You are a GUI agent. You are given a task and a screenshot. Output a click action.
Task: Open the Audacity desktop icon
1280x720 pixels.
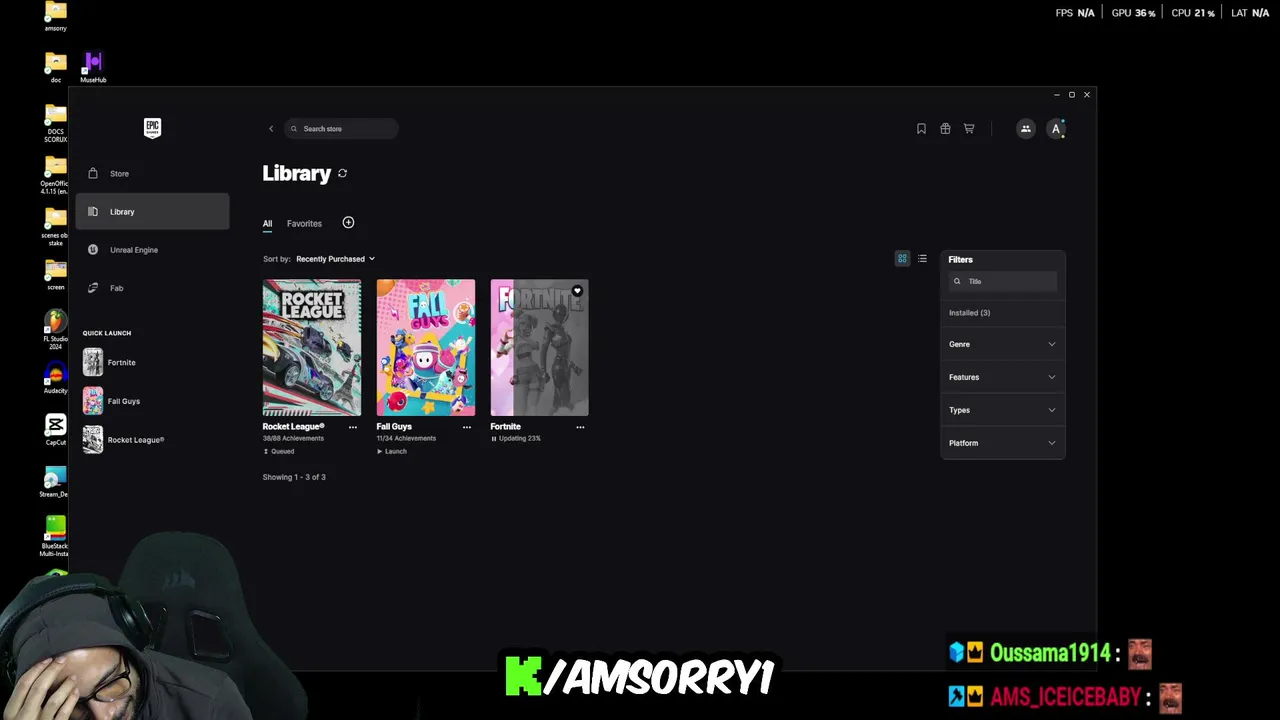[55, 378]
